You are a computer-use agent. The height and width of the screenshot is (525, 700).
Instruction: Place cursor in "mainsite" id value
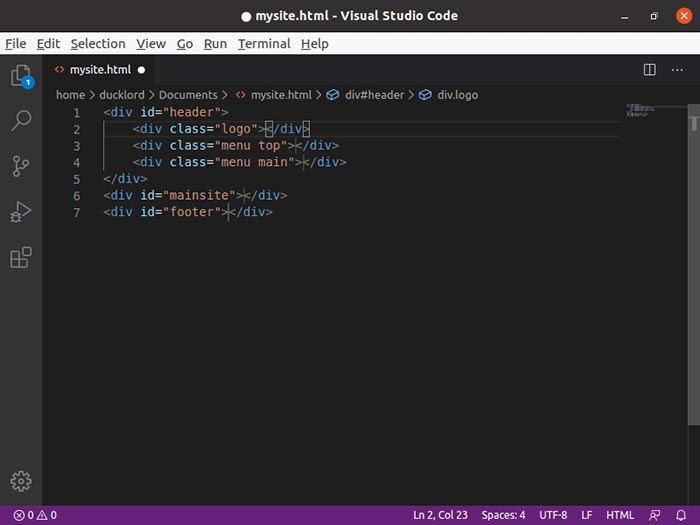pyautogui.click(x=199, y=195)
